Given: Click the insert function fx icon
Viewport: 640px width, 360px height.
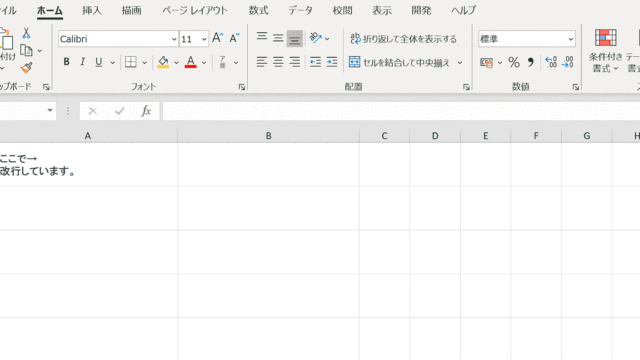Looking at the screenshot, I should [146, 111].
